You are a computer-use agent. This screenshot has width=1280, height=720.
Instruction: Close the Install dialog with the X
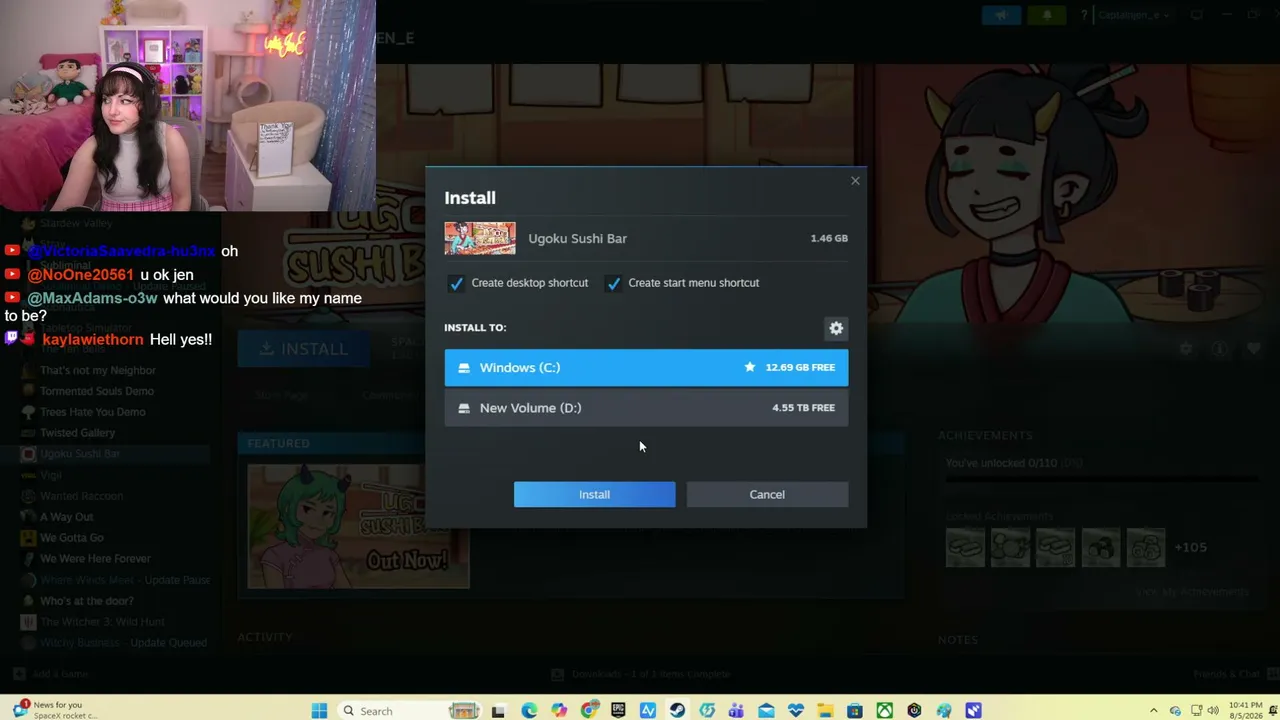coord(855,181)
